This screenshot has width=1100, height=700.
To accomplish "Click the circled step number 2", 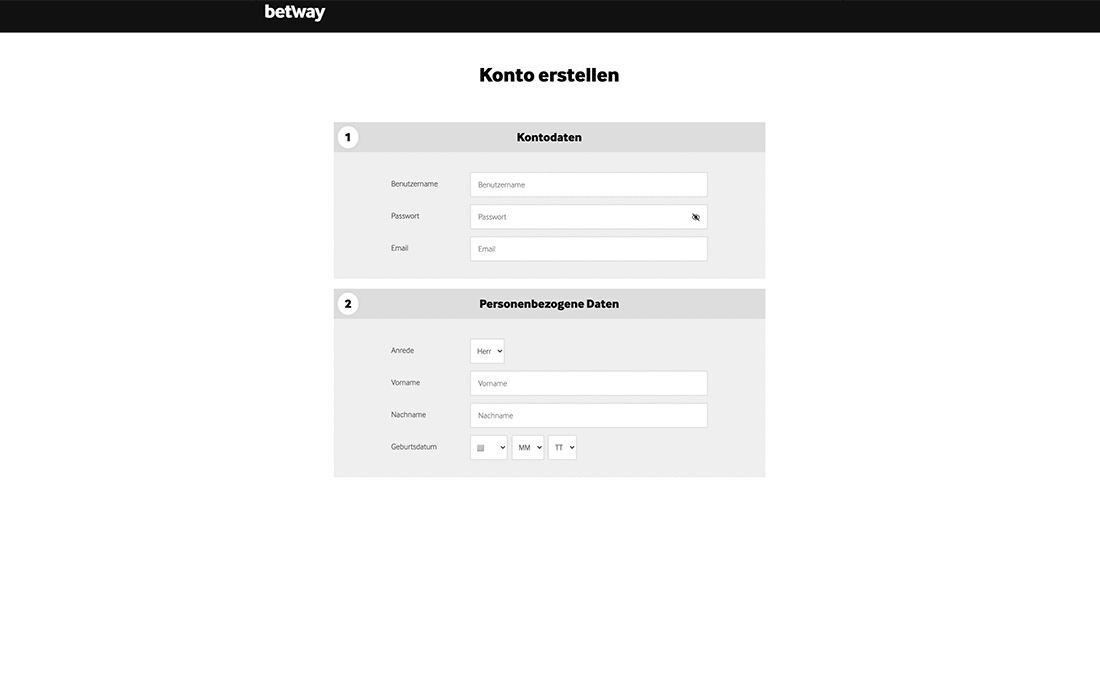I will [x=348, y=303].
